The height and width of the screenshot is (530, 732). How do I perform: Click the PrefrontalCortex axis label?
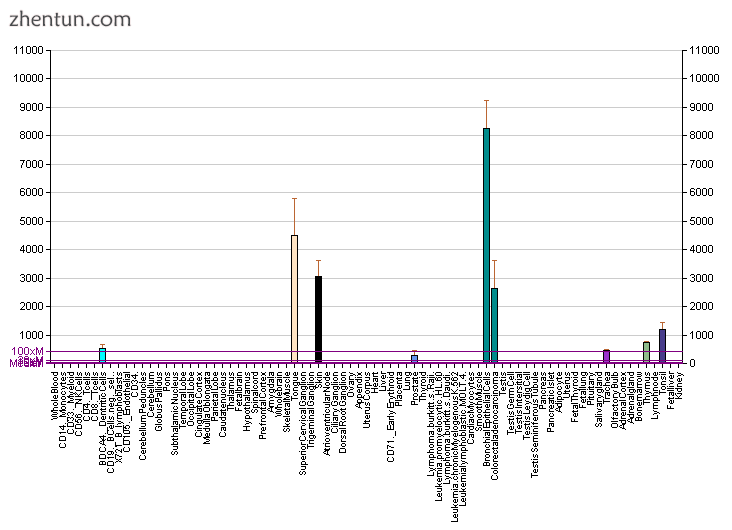(x=262, y=406)
